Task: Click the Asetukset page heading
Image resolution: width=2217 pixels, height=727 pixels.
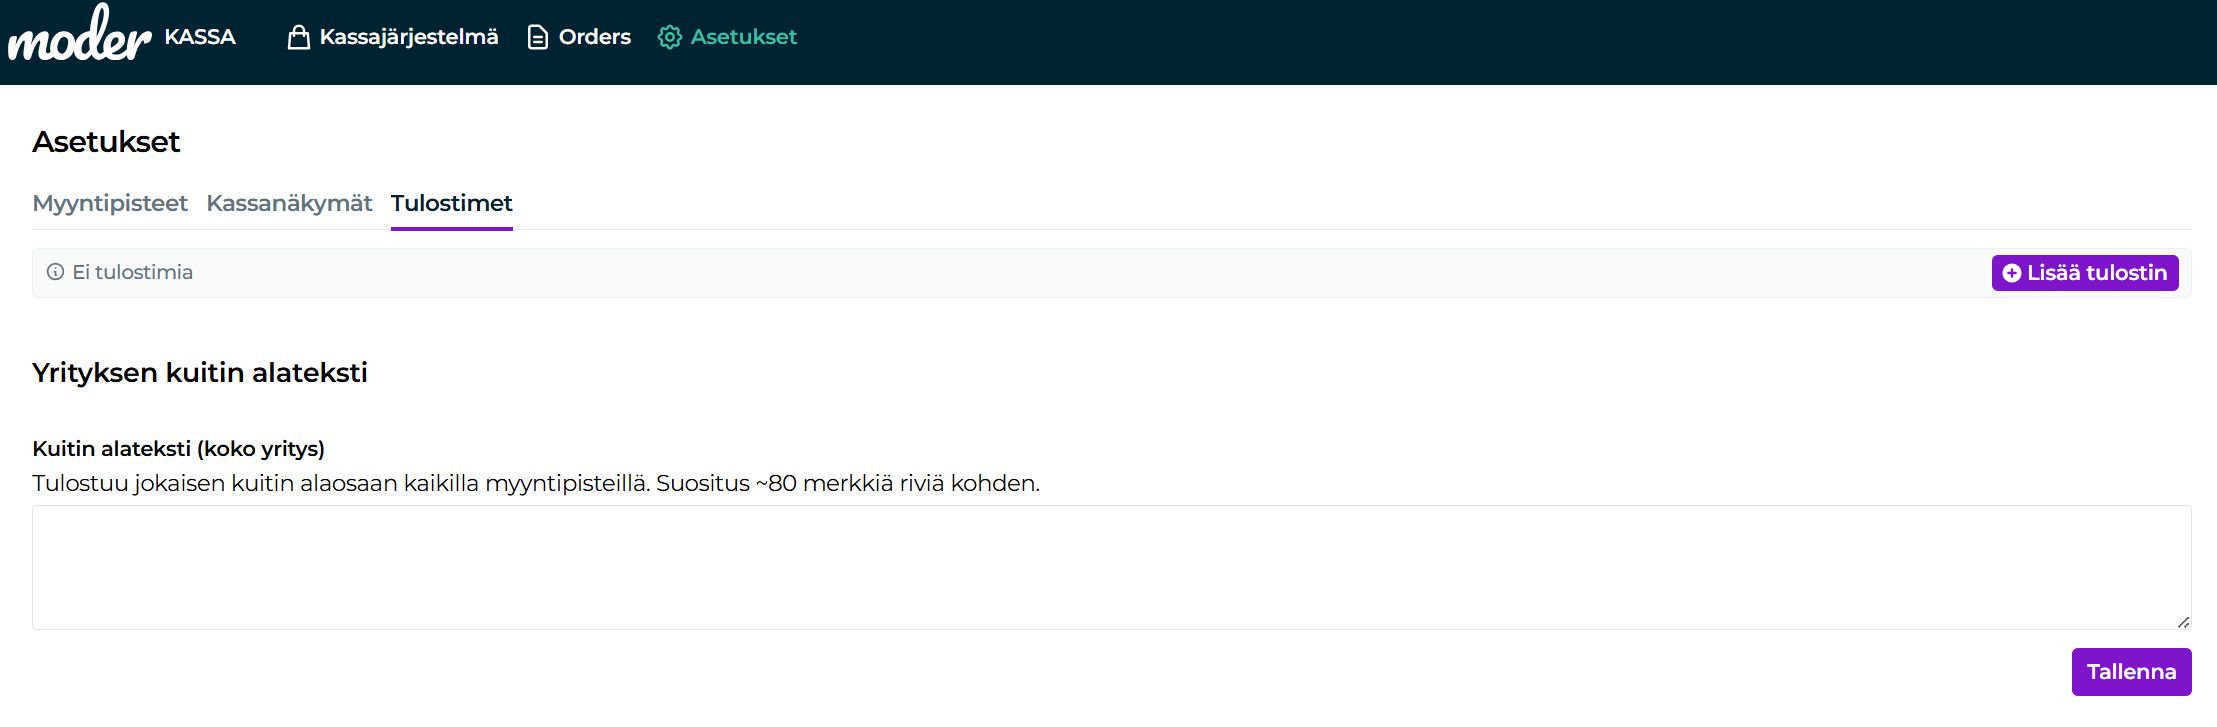Action: pos(106,142)
